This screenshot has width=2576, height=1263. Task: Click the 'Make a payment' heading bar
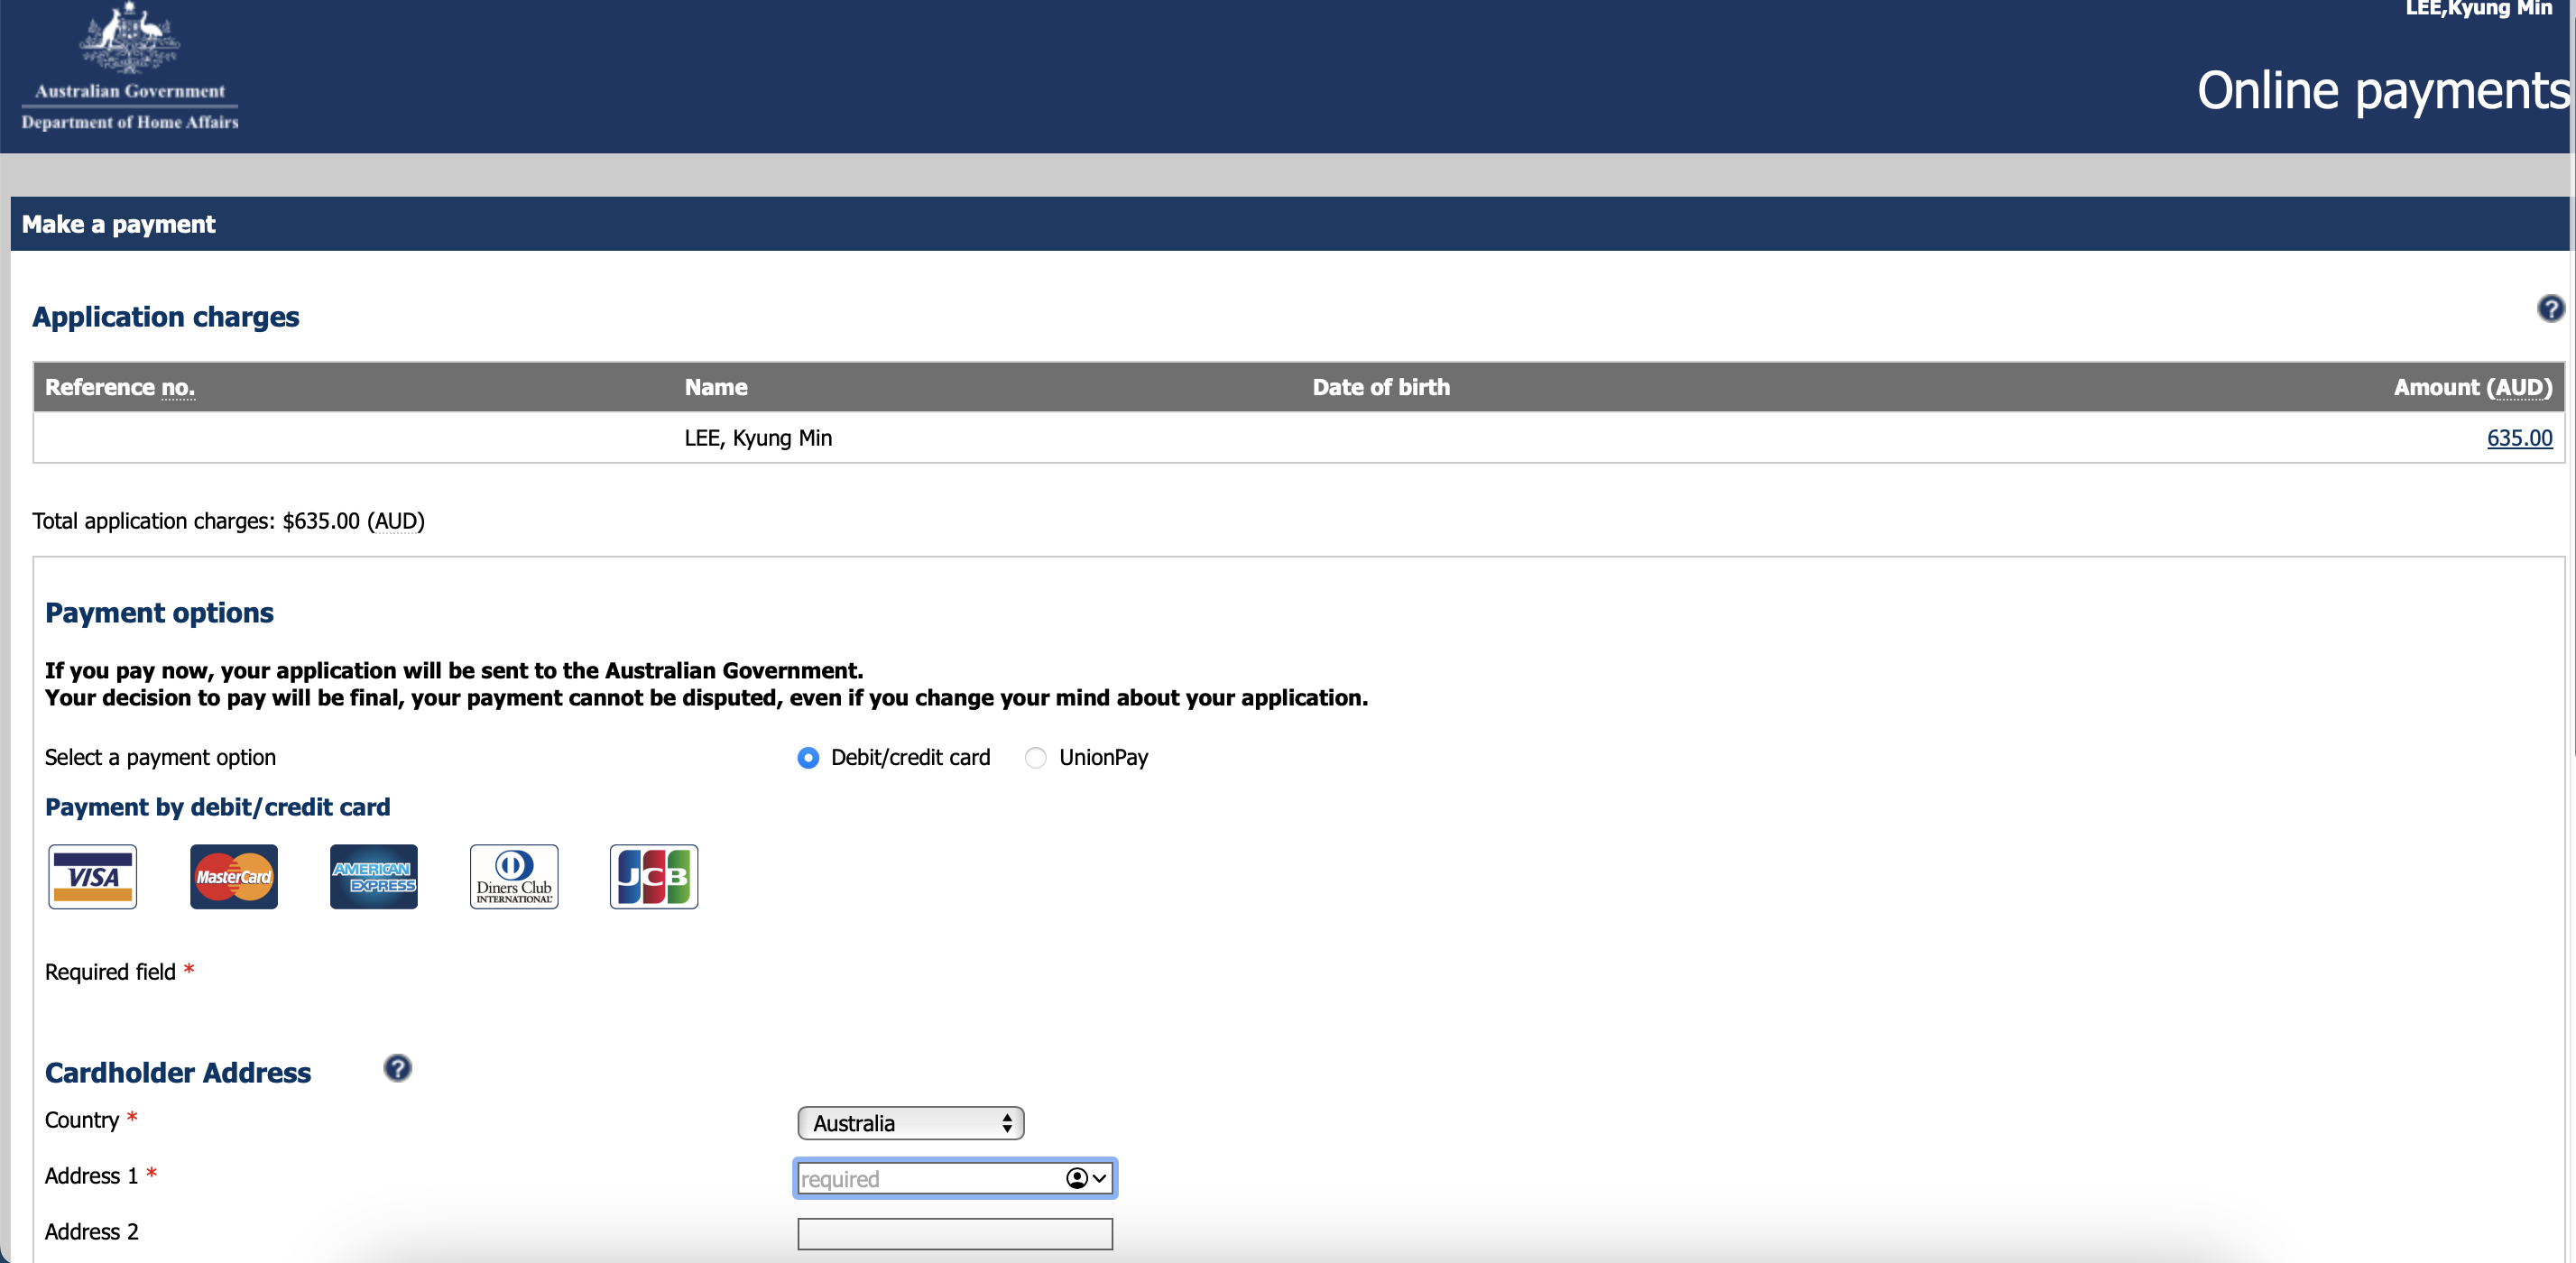tap(1290, 224)
